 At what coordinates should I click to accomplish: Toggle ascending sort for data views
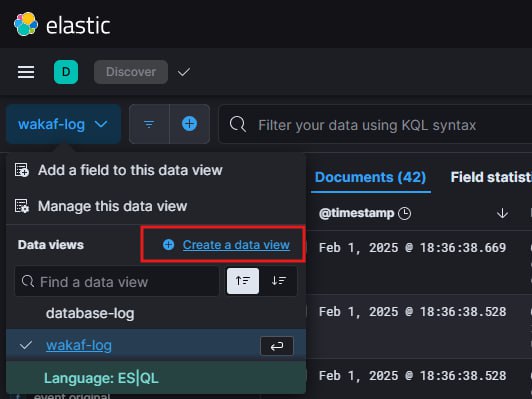point(243,281)
